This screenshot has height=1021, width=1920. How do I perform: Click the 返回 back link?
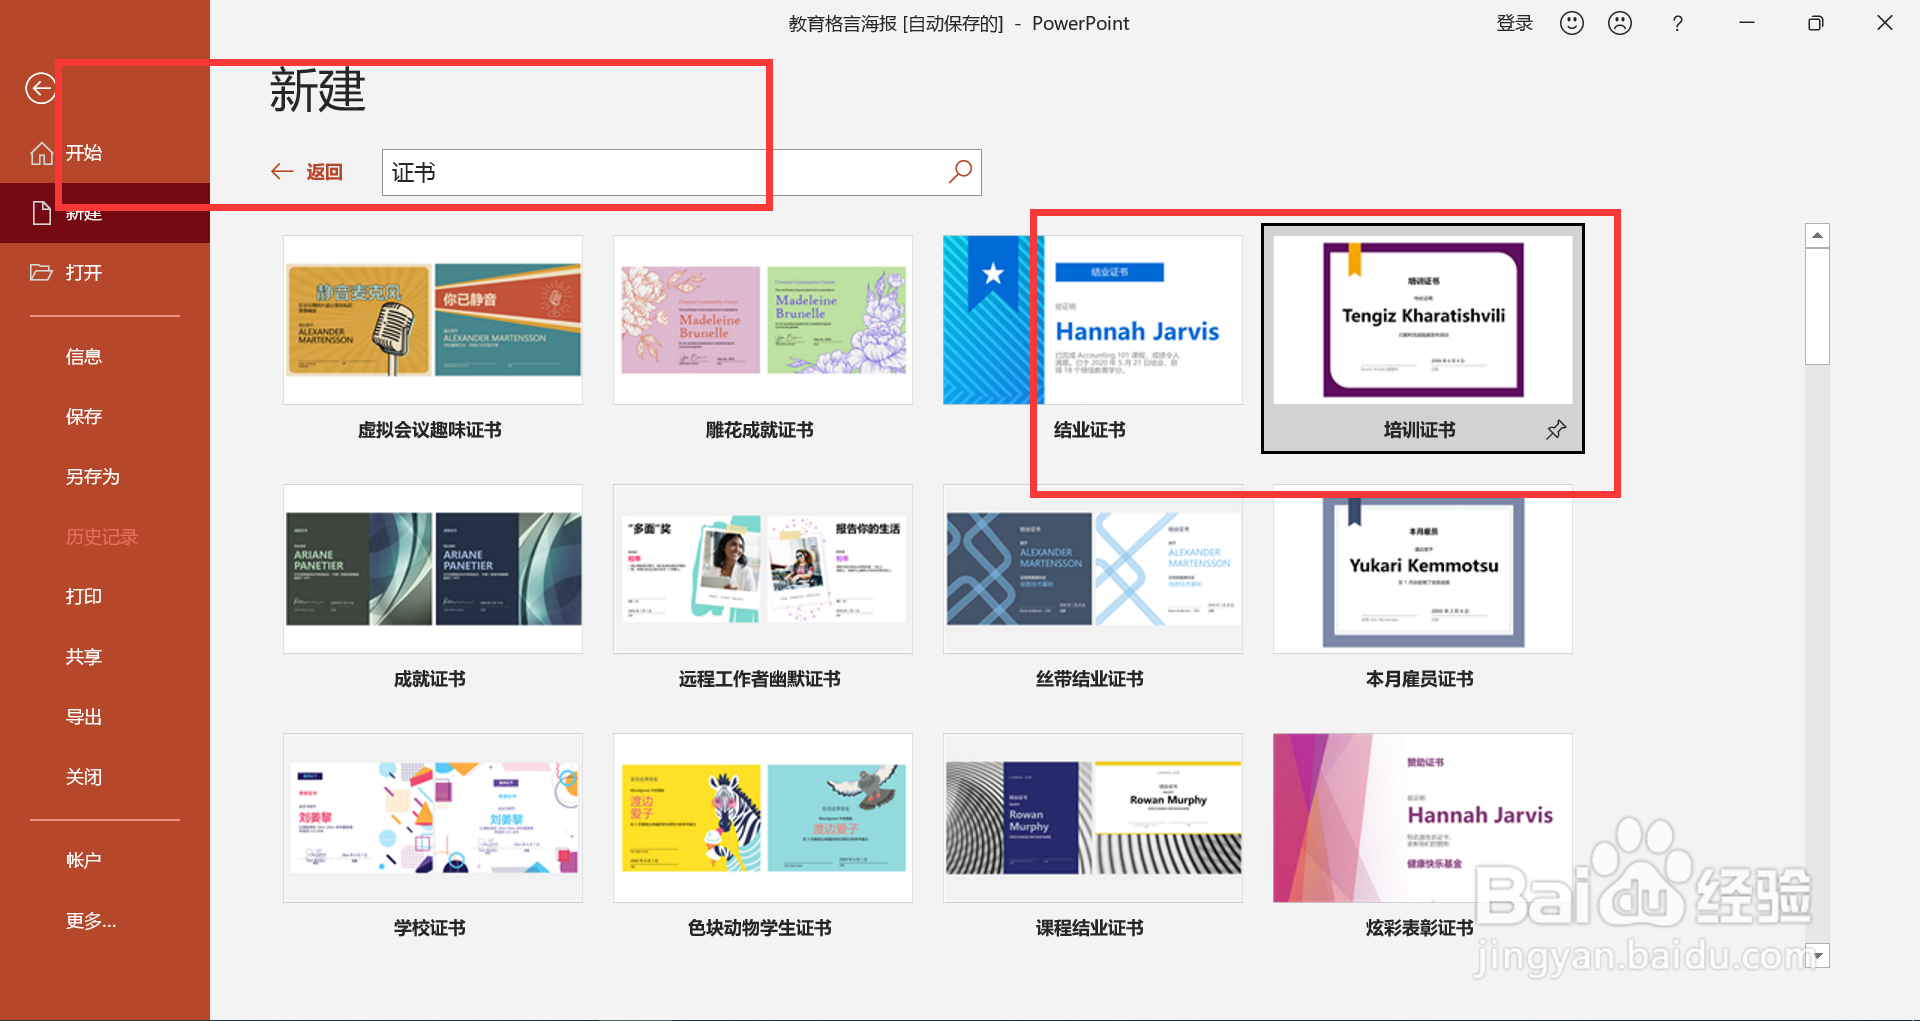point(324,172)
